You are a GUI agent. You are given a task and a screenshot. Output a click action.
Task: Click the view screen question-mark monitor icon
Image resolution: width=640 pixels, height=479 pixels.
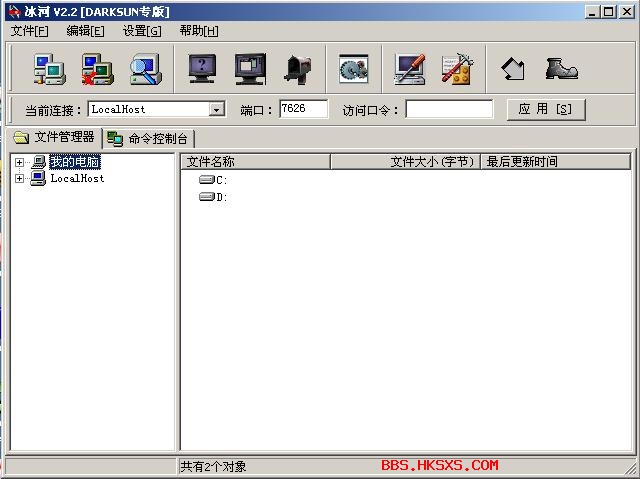pyautogui.click(x=202, y=69)
